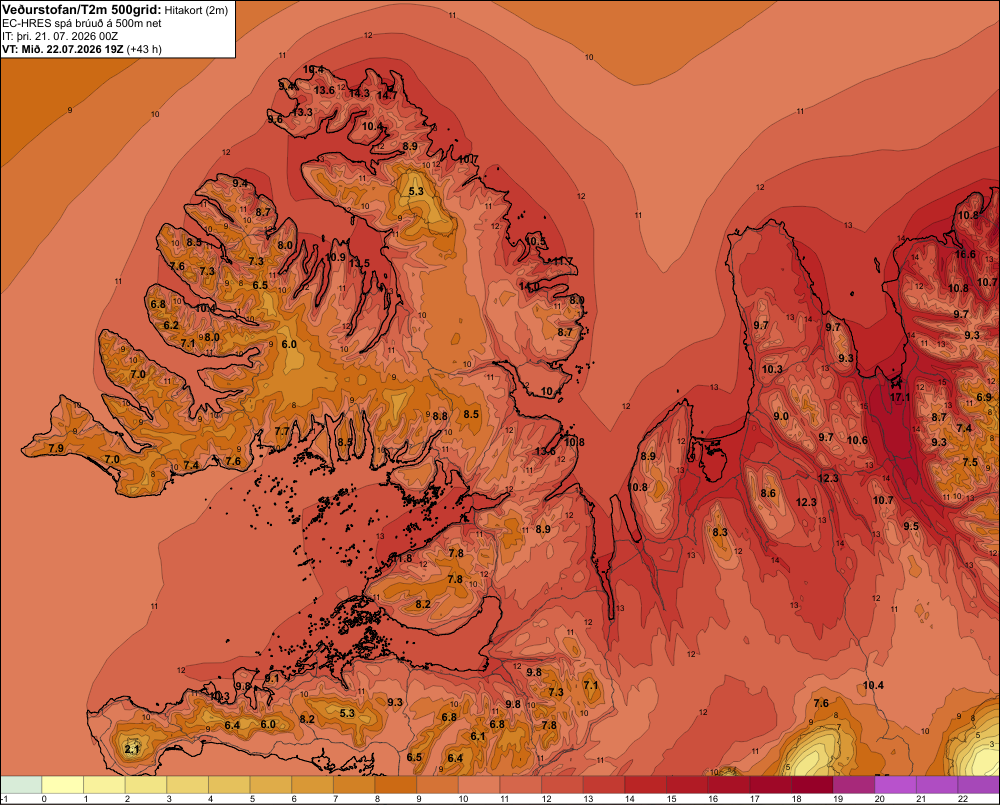The height and width of the screenshot is (805, 1000).
Task: Click the forecast offset "(+43 h)"
Action: pos(144,49)
